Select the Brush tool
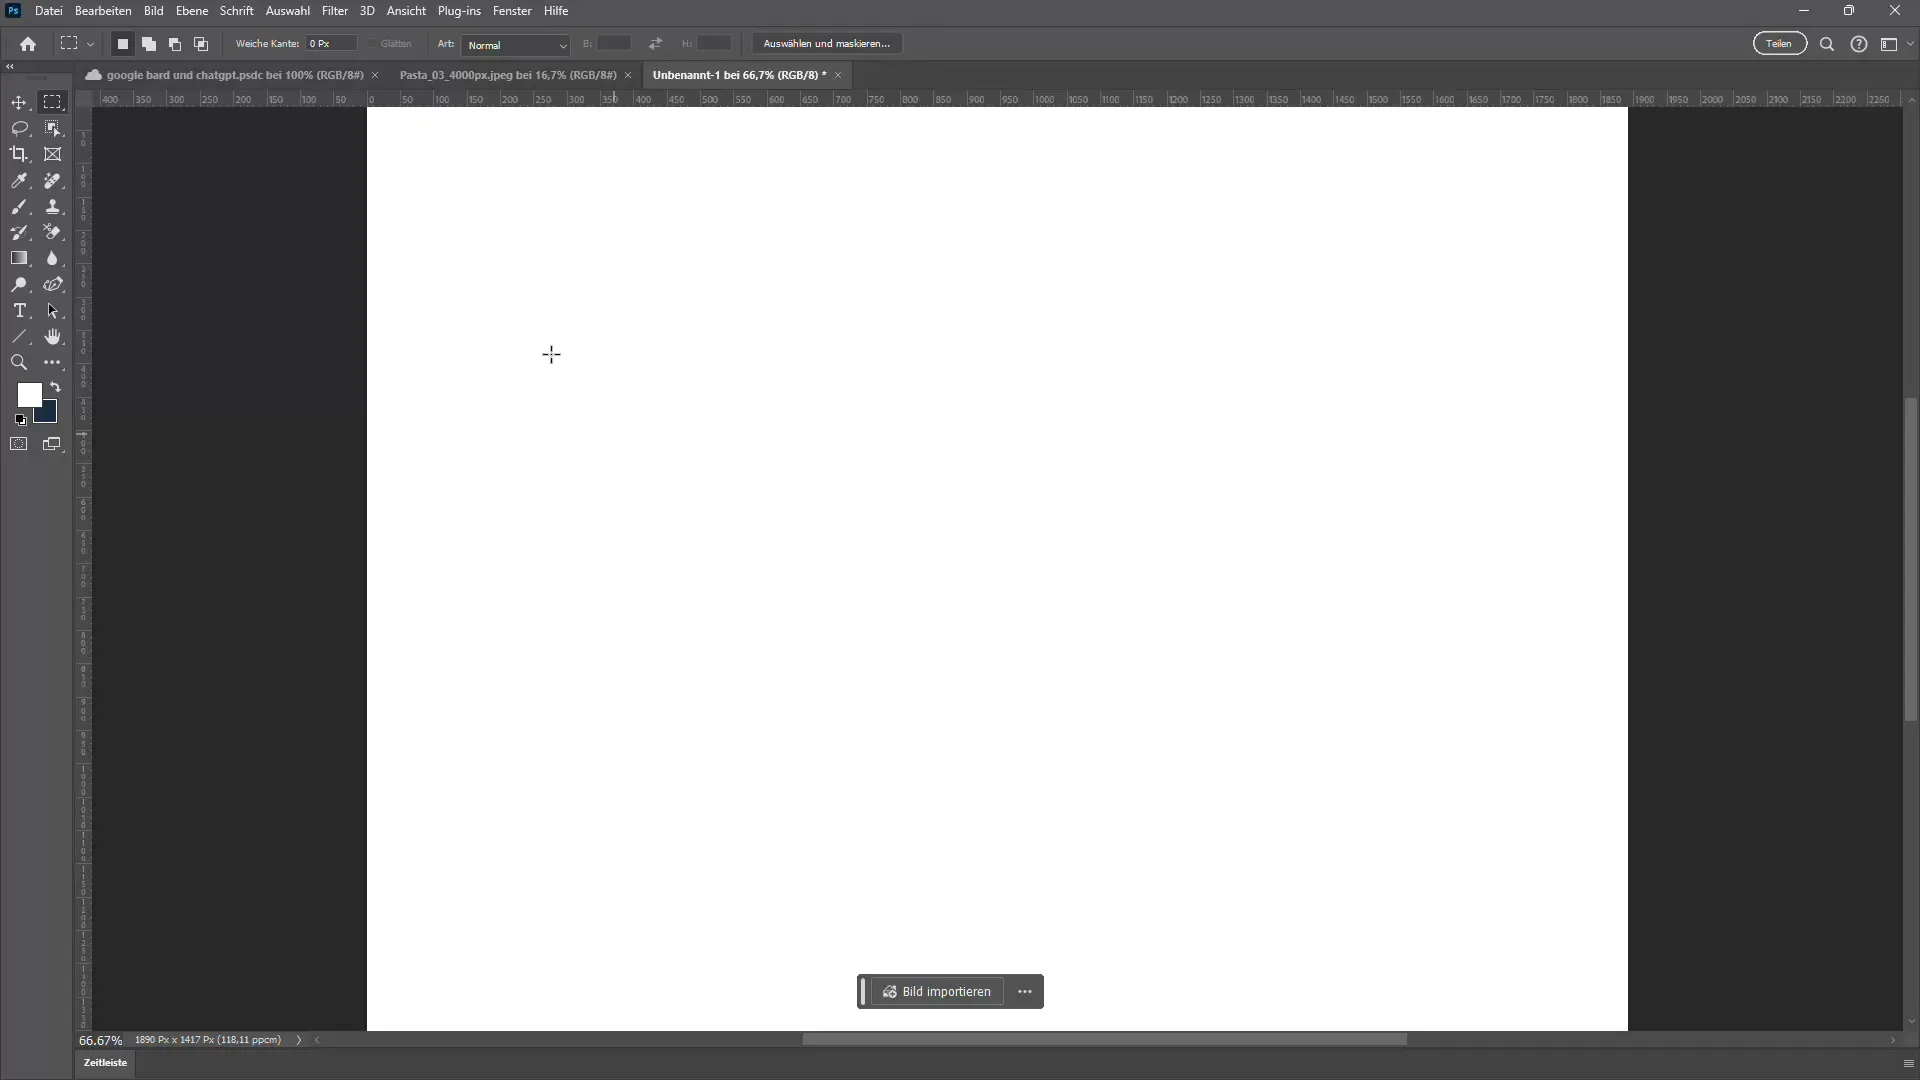This screenshot has width=1920, height=1080. point(18,207)
